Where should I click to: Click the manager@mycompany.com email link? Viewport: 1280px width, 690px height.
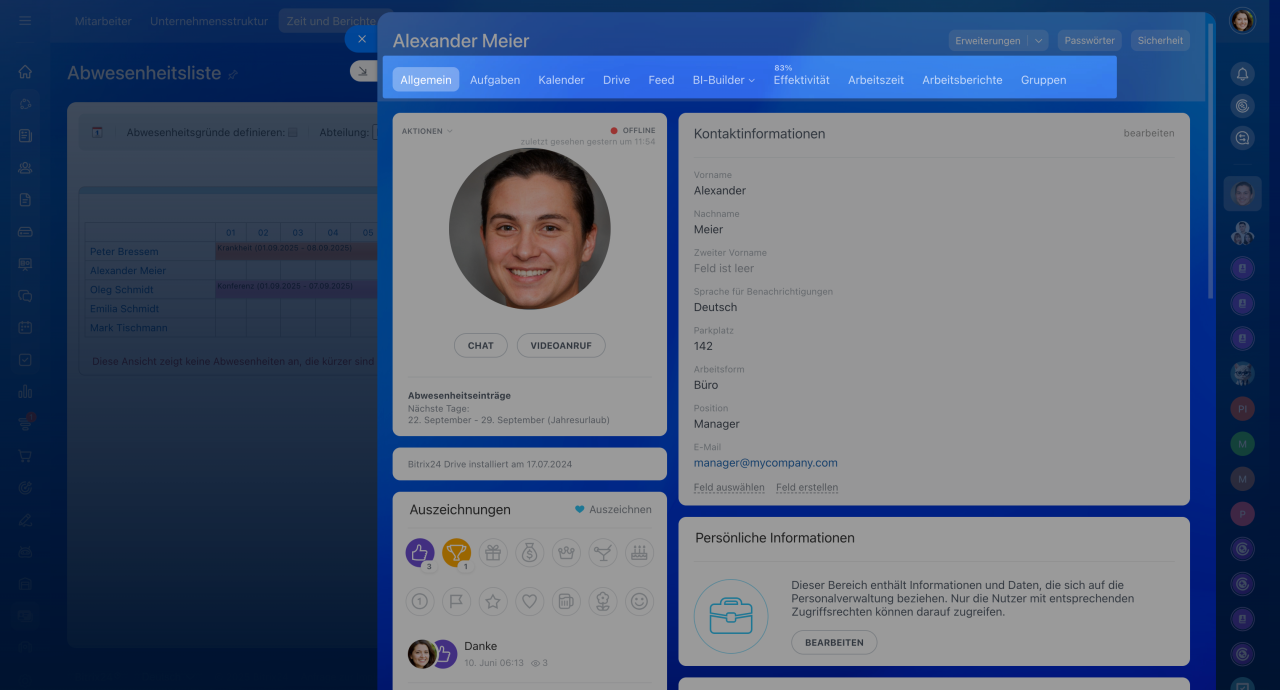765,463
